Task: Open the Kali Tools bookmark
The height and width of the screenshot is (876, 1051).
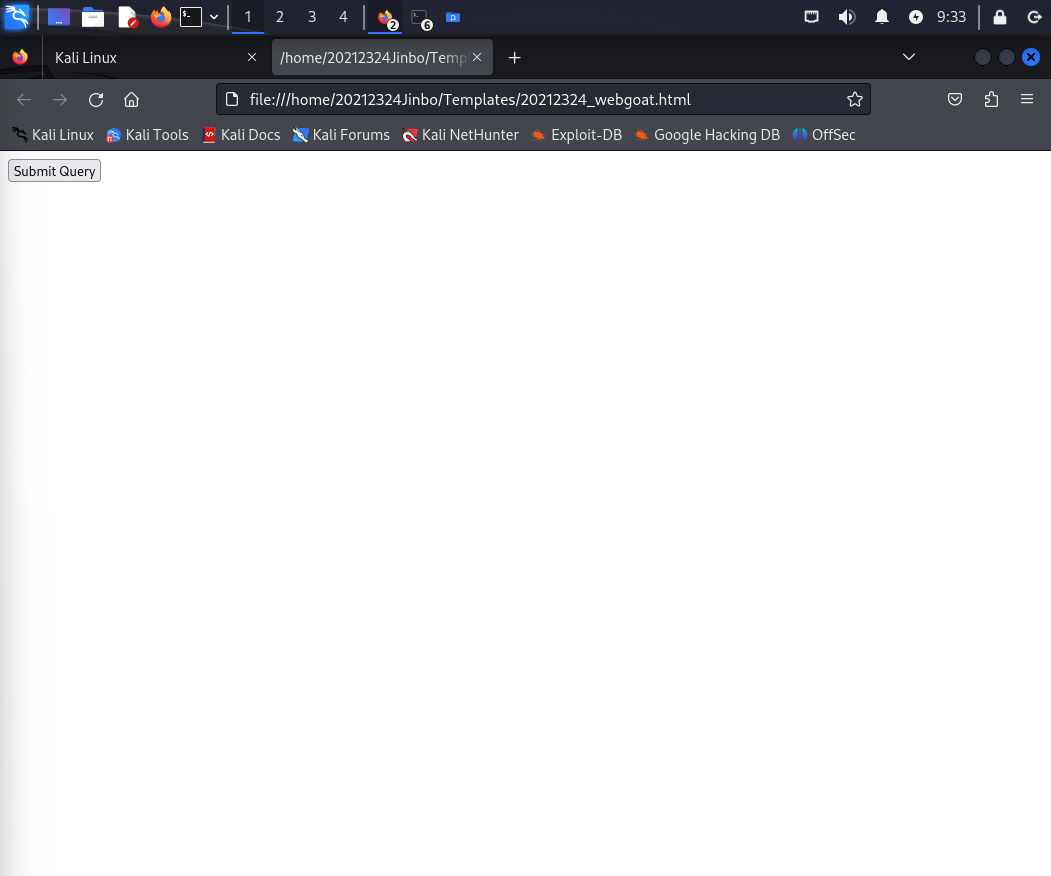Action: (x=147, y=135)
